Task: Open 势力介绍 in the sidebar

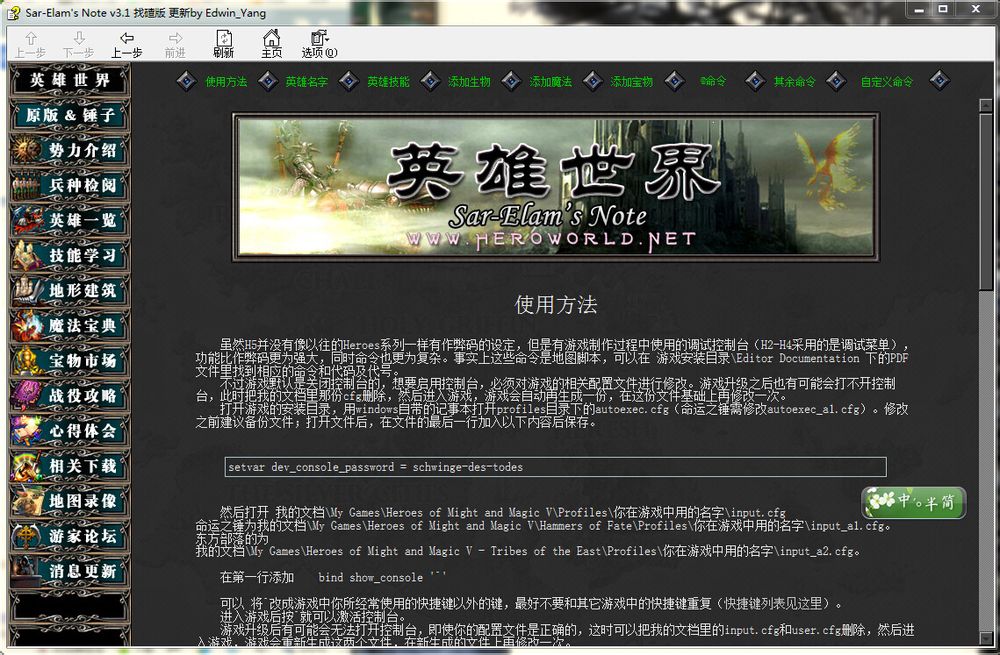Action: [x=70, y=151]
